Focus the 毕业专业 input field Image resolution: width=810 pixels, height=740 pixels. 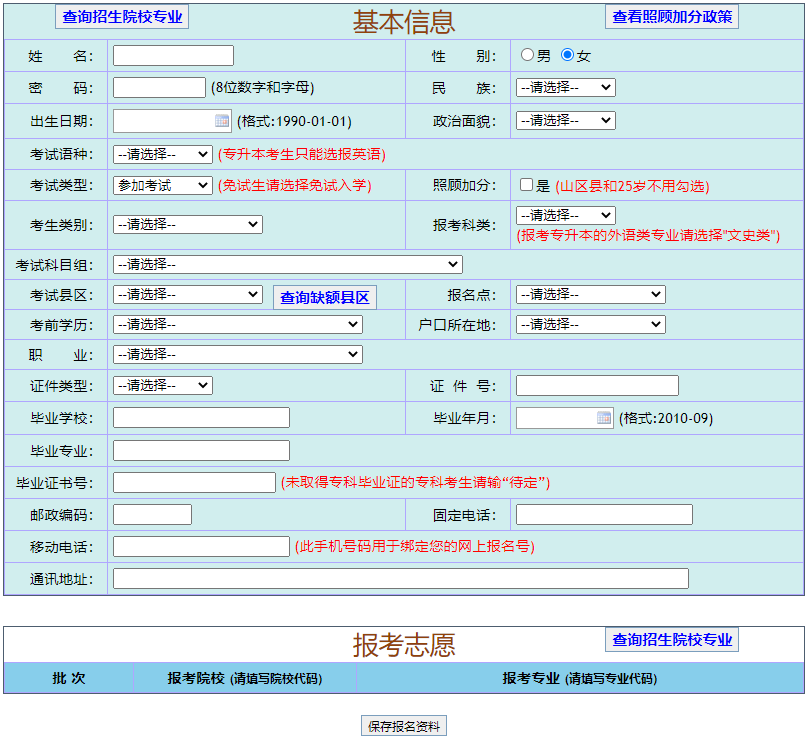click(201, 451)
